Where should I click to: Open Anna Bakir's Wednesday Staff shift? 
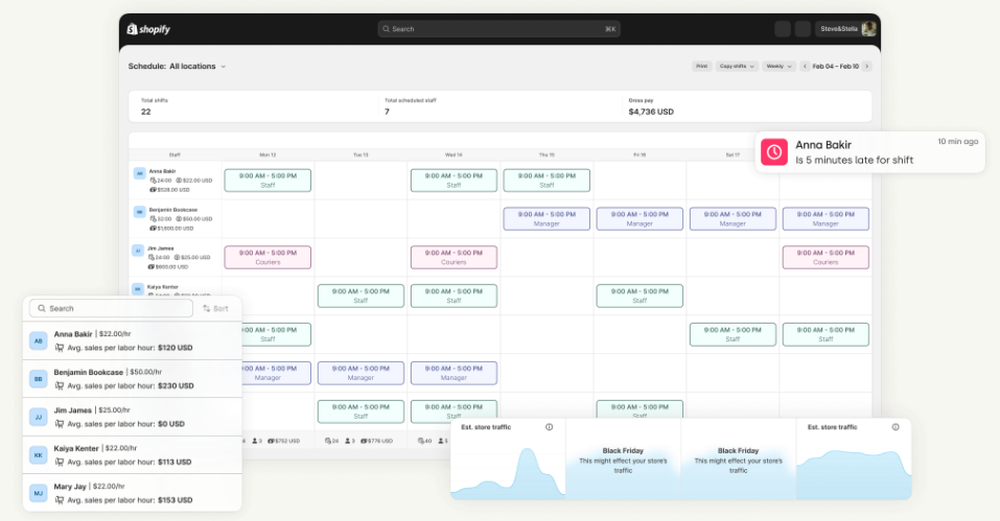(x=453, y=180)
